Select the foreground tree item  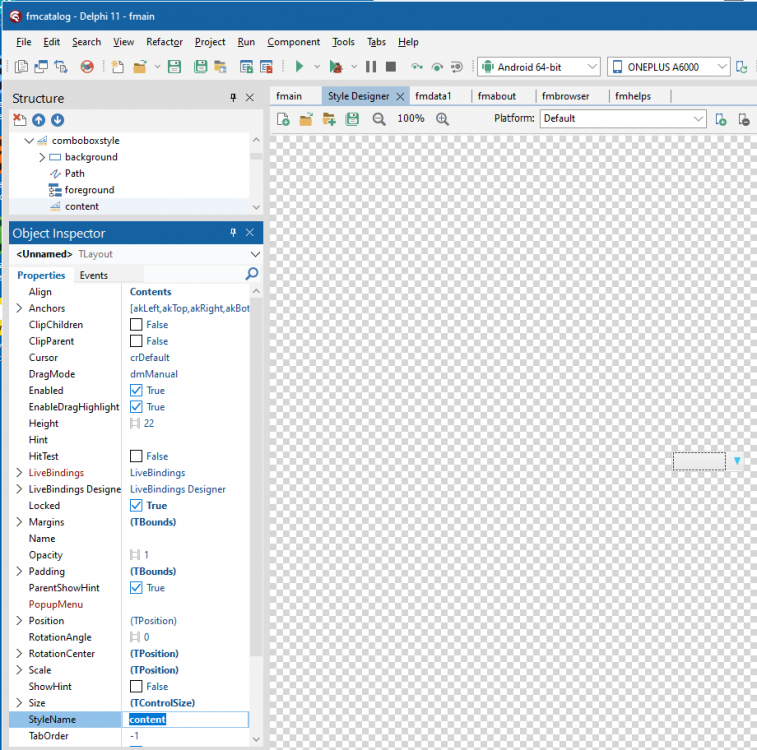(x=89, y=190)
